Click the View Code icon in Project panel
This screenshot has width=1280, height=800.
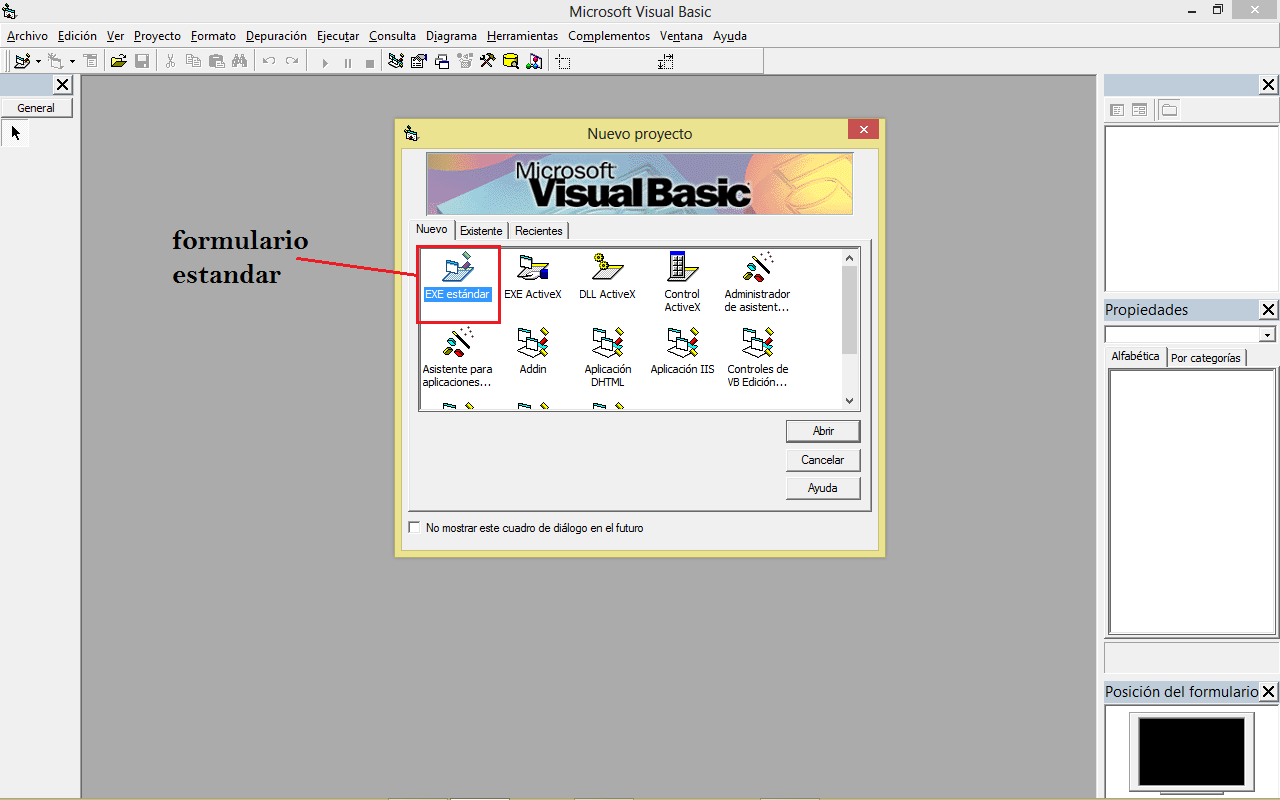pos(1117,109)
